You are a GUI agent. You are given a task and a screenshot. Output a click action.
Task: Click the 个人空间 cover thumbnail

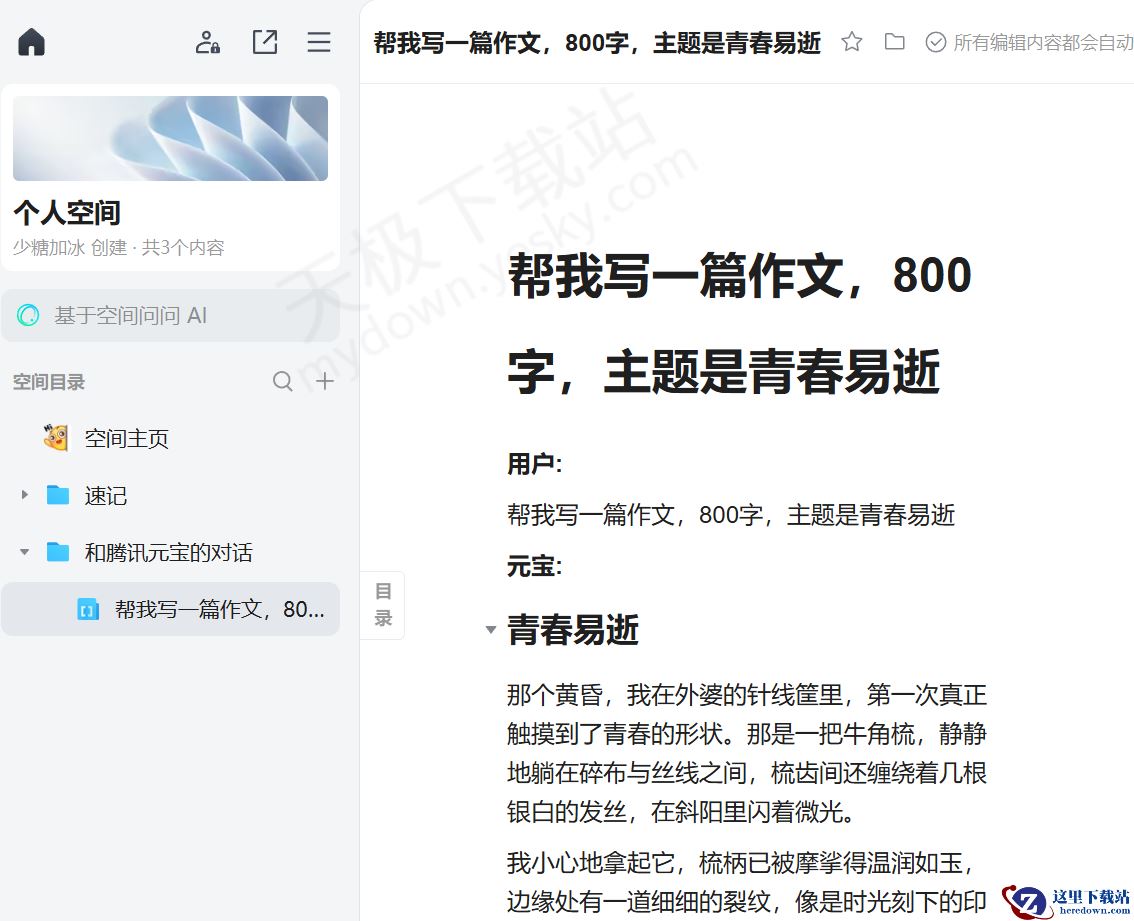170,138
